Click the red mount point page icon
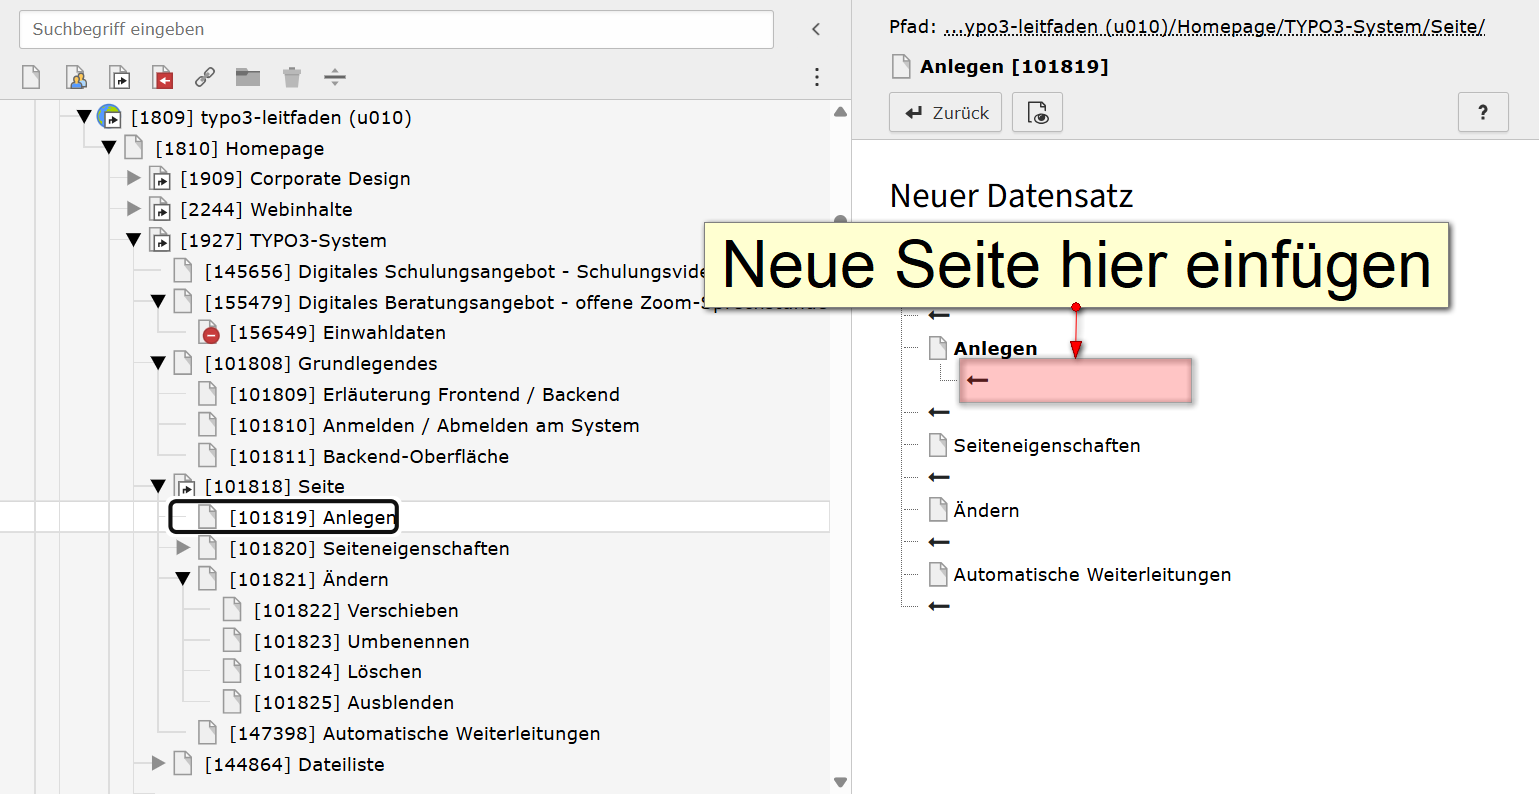Image resolution: width=1539 pixels, height=794 pixels. pos(163,77)
